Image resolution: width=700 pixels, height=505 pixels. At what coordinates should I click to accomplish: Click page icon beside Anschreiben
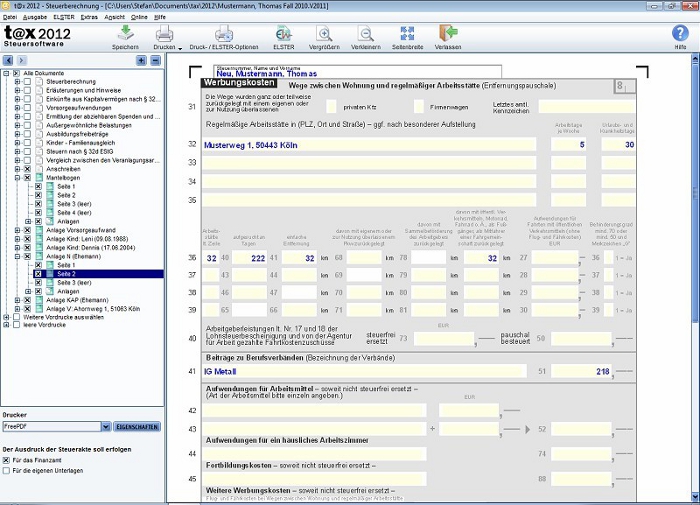tap(39, 169)
